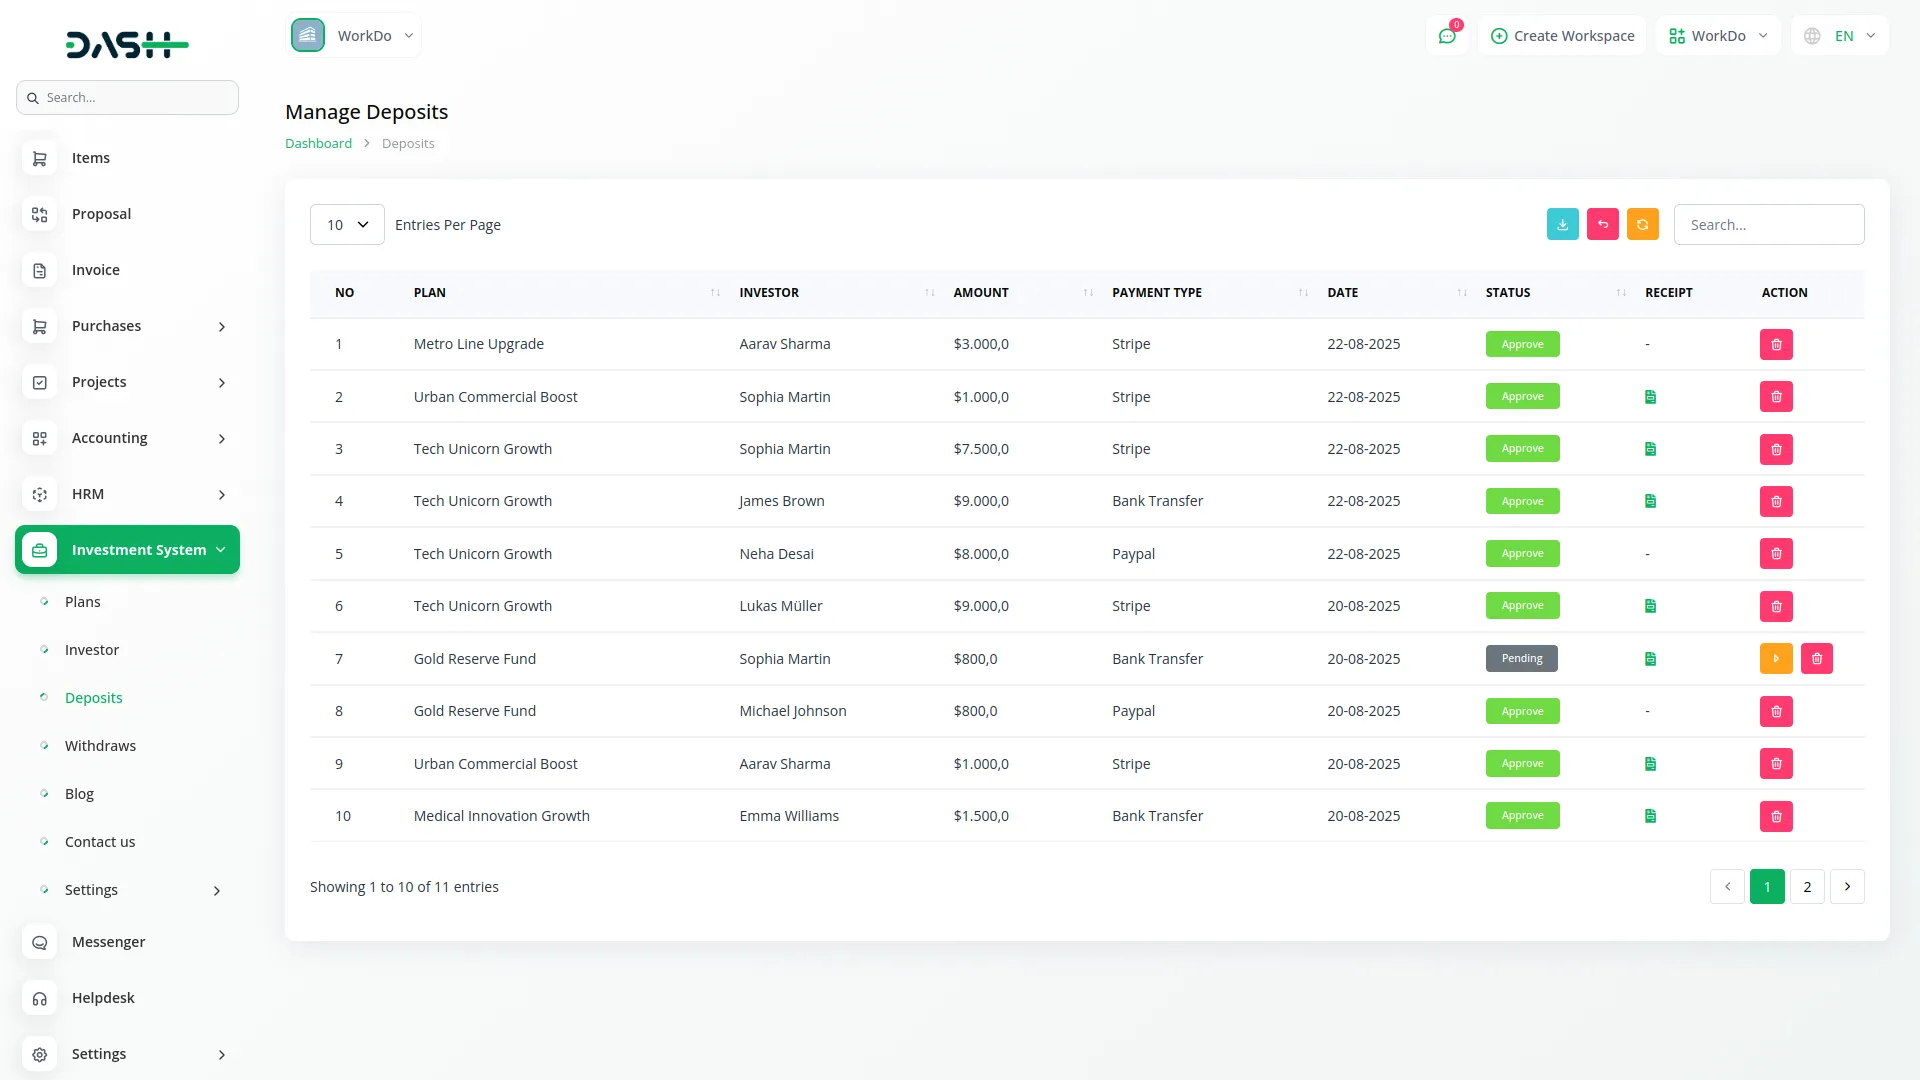1920x1080 pixels.
Task: Open the chat messages notification icon
Action: [x=1447, y=36]
